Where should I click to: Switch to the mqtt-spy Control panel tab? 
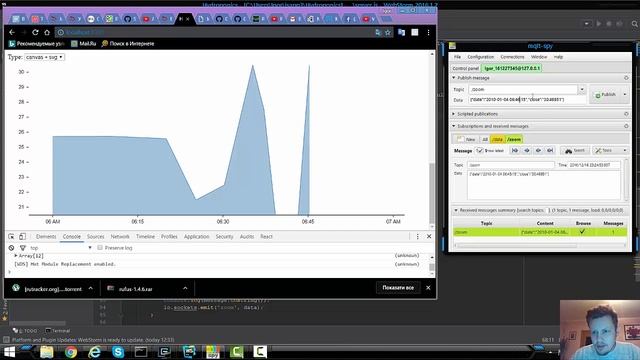(465, 68)
